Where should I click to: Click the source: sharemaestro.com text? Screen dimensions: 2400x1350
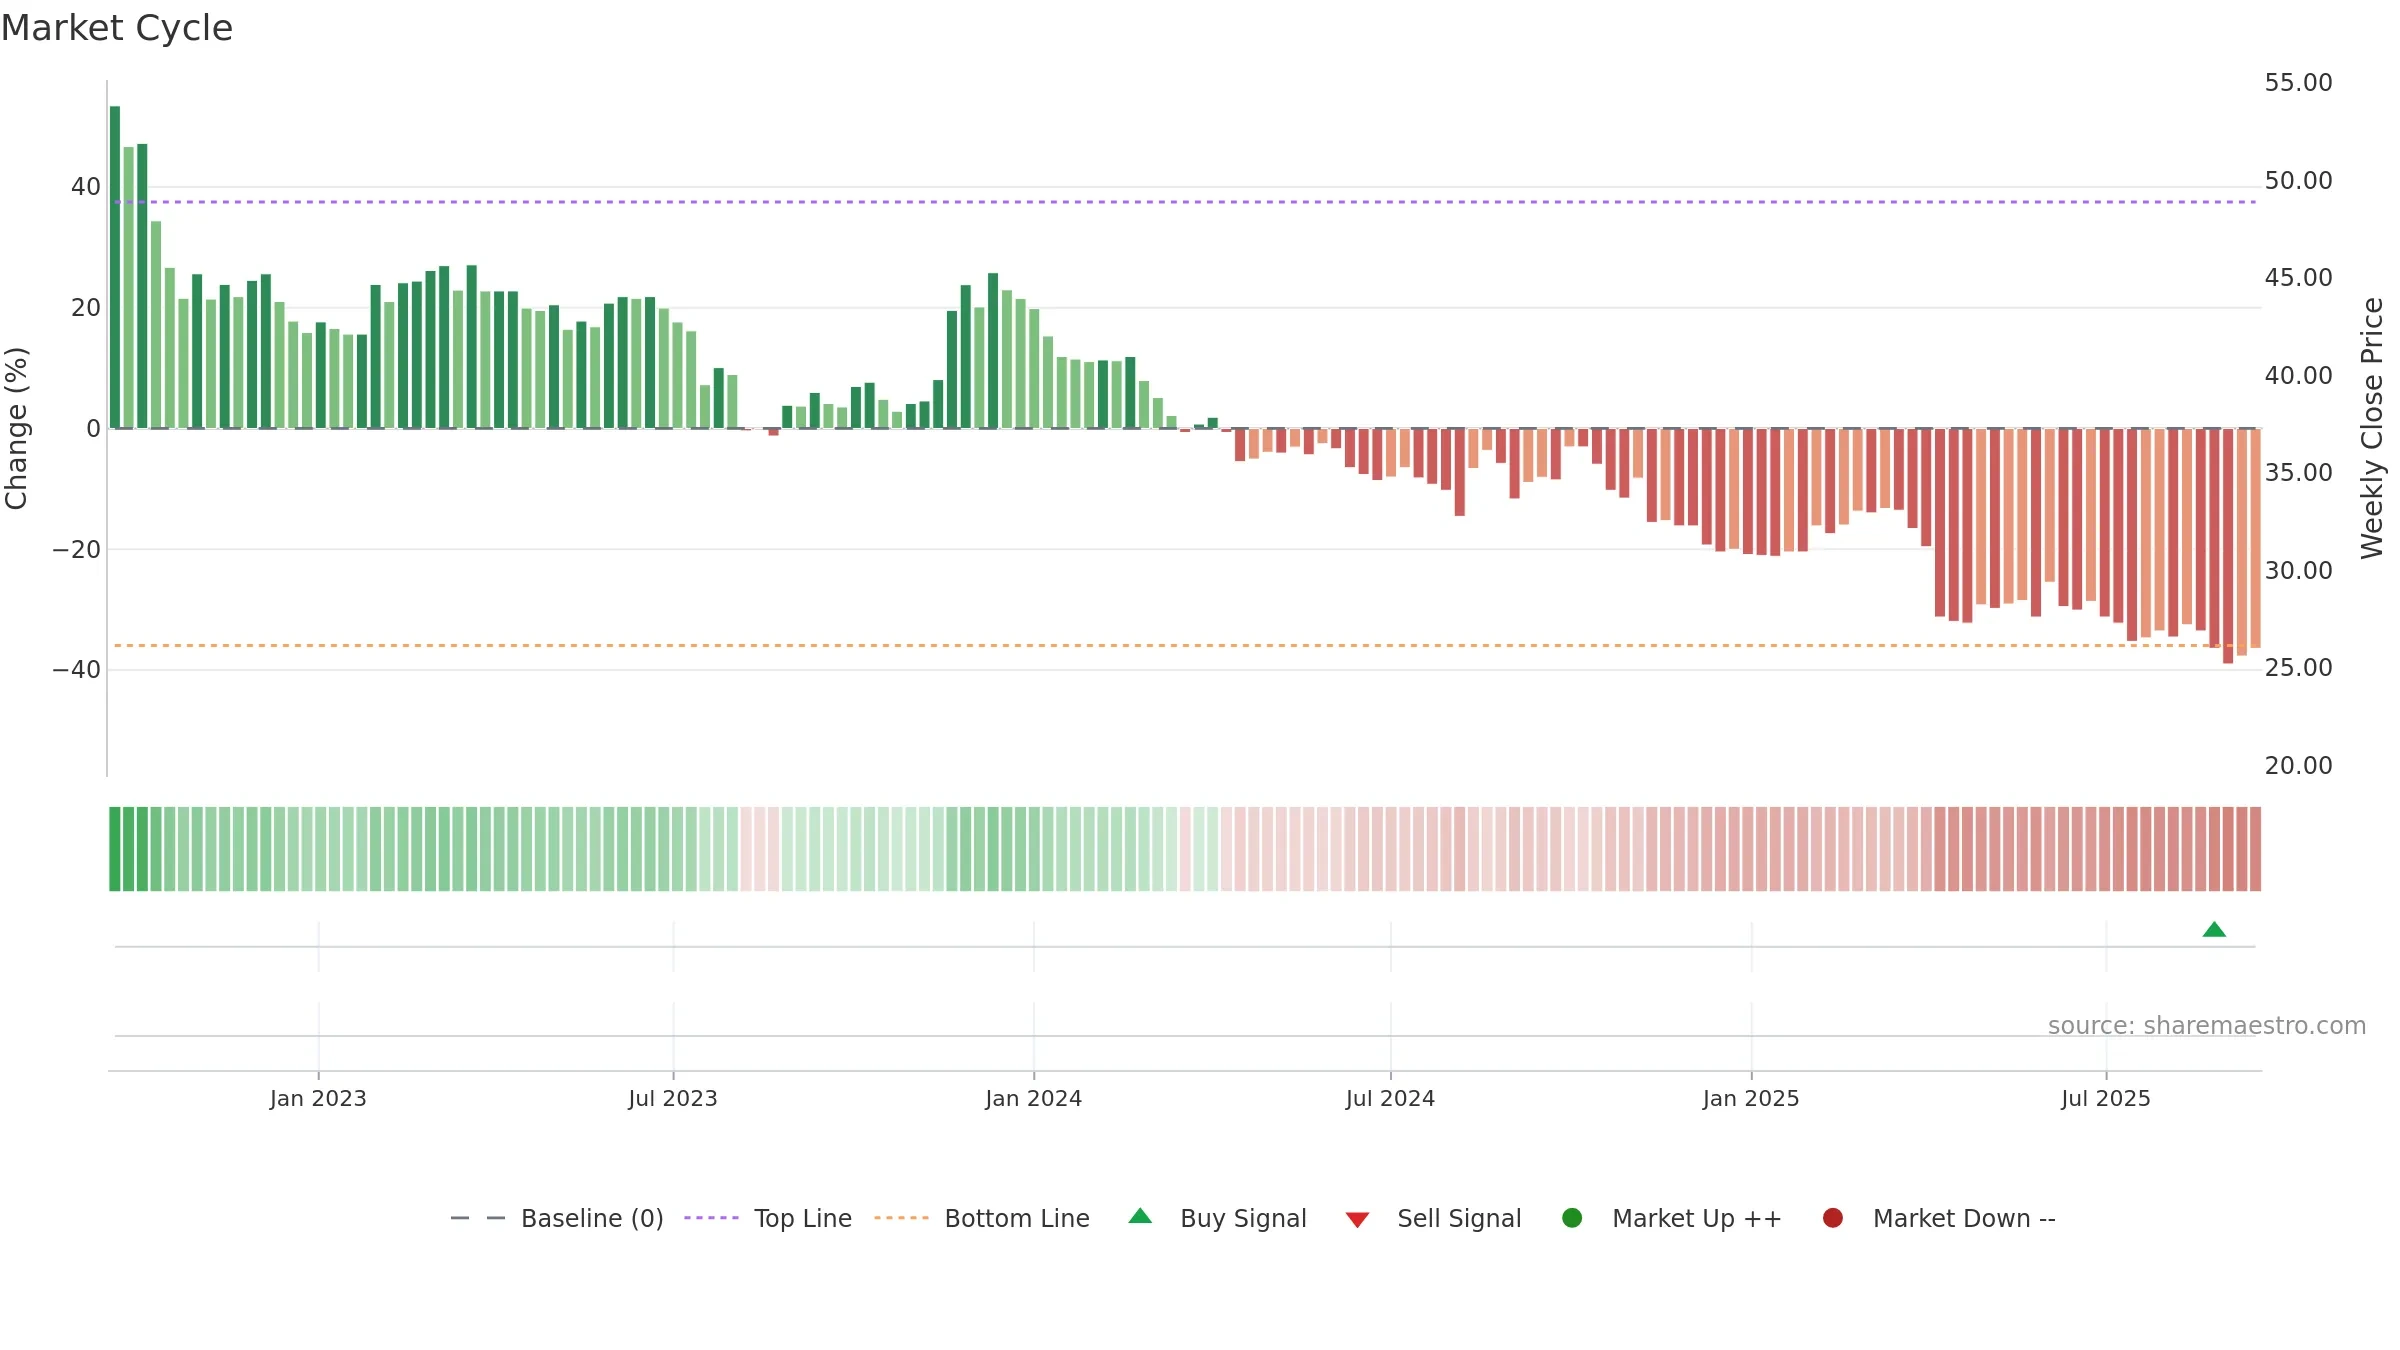point(2207,1025)
